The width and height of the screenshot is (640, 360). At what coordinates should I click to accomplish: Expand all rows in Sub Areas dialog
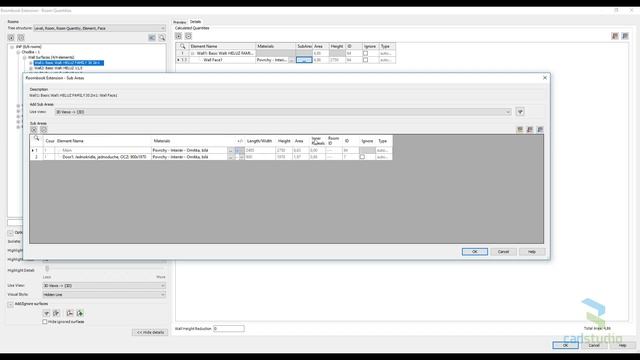click(x=34, y=130)
